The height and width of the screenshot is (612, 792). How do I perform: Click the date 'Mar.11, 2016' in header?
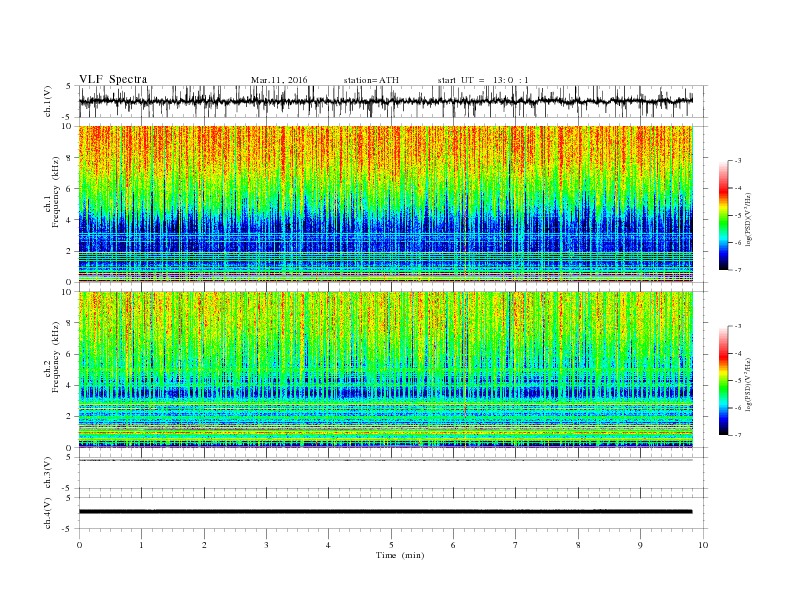279,80
